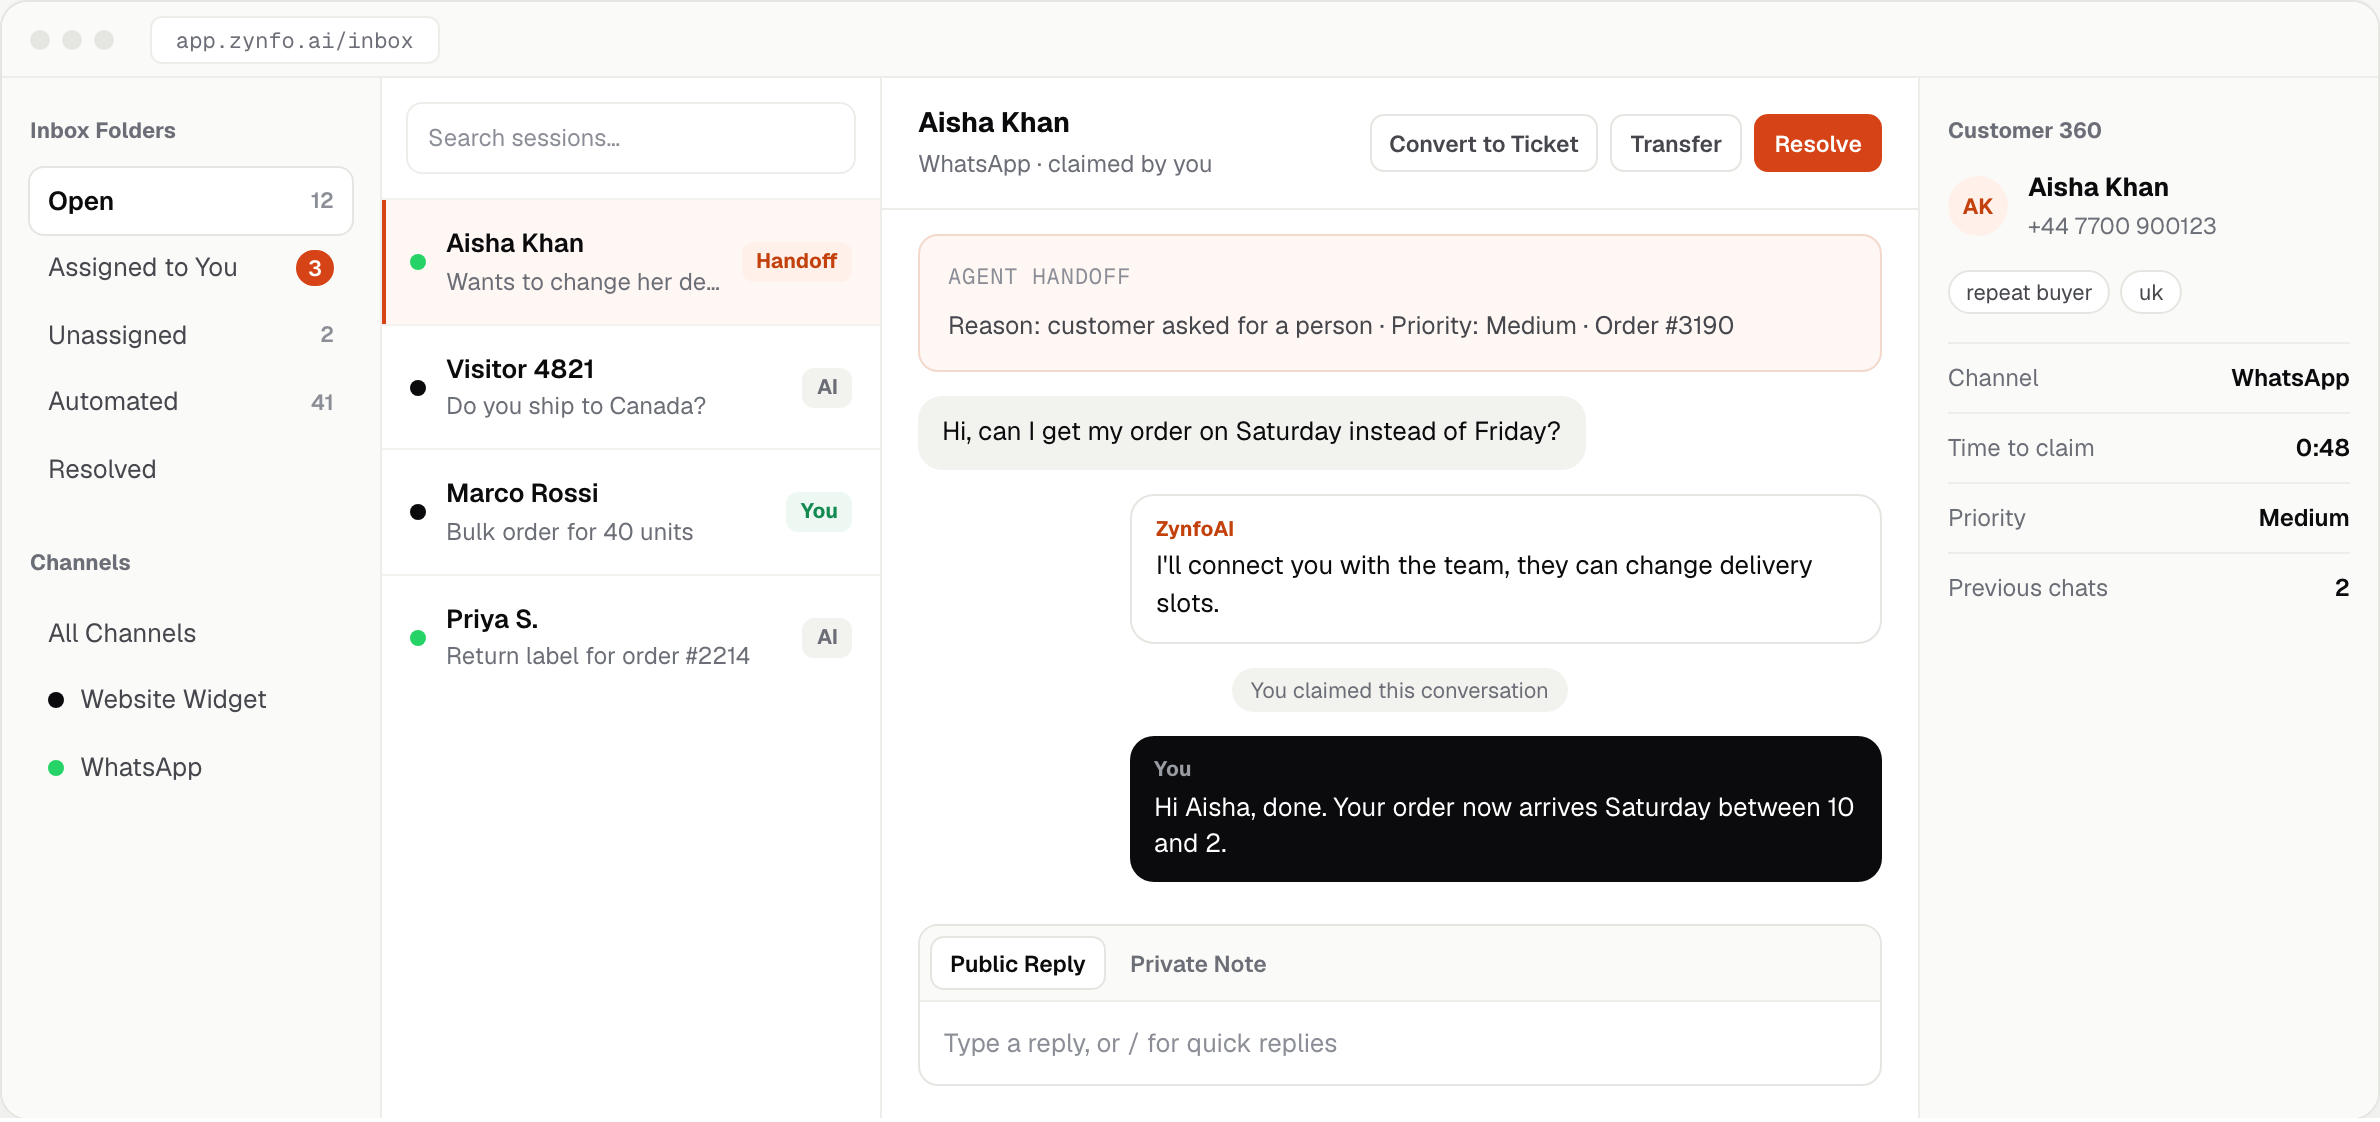Open the Open folder in Inbox Folders
The image size is (2380, 1122).
[x=191, y=201]
